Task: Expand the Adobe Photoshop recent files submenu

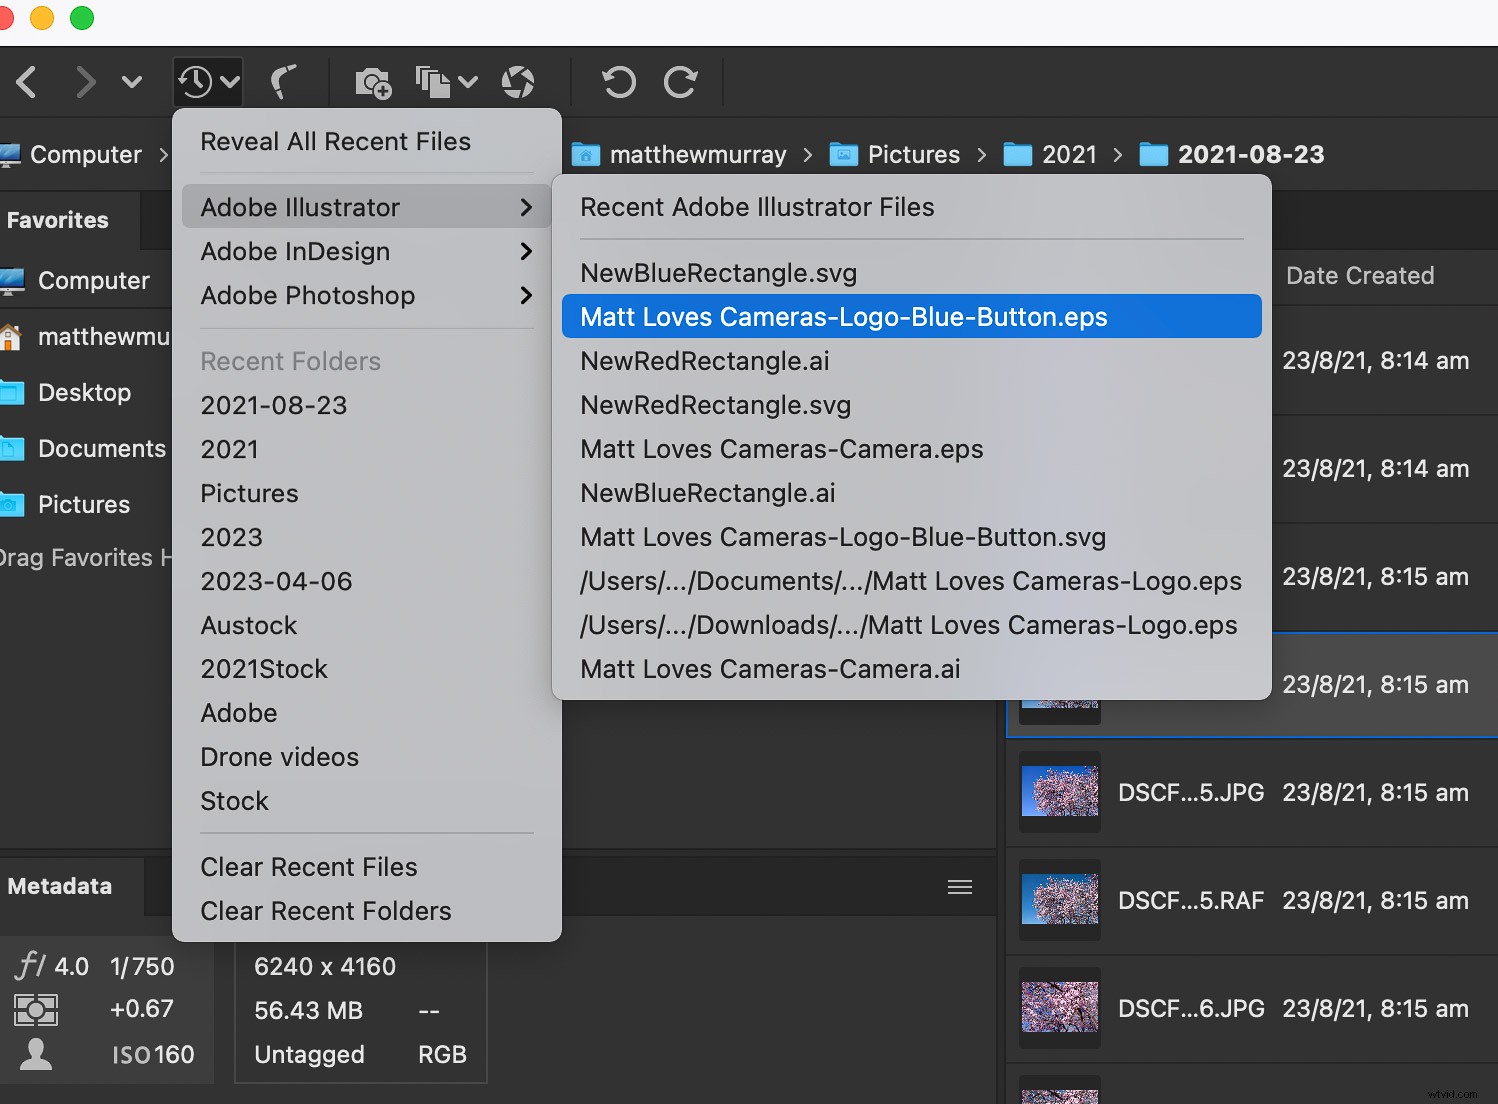Action: [307, 296]
